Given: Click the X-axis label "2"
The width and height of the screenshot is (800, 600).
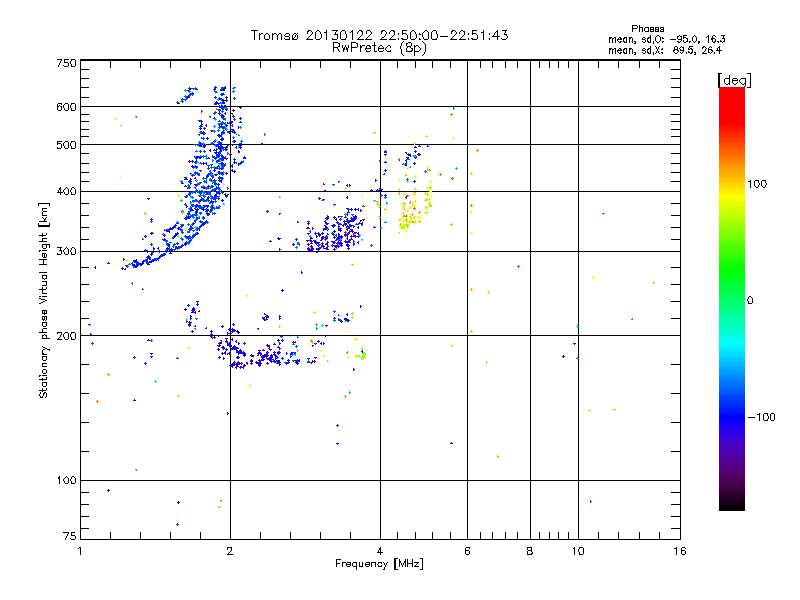Looking at the screenshot, I should pos(230,551).
